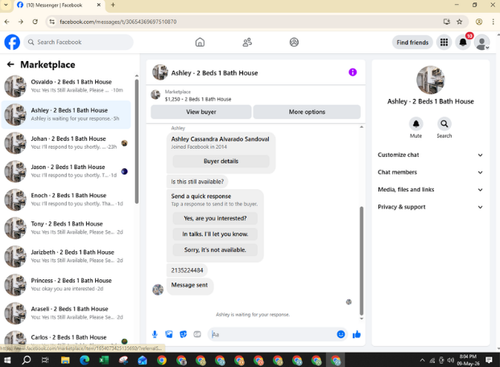Viewport: 500px width, 367px height.
Task: Record a voice clip with microphone icon
Action: click(155, 334)
